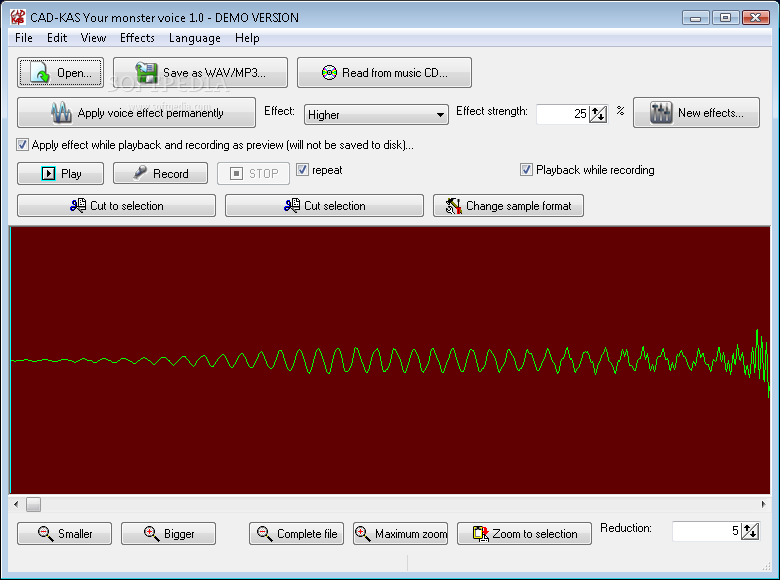Click the Open file button
This screenshot has width=780, height=580.
click(60, 73)
